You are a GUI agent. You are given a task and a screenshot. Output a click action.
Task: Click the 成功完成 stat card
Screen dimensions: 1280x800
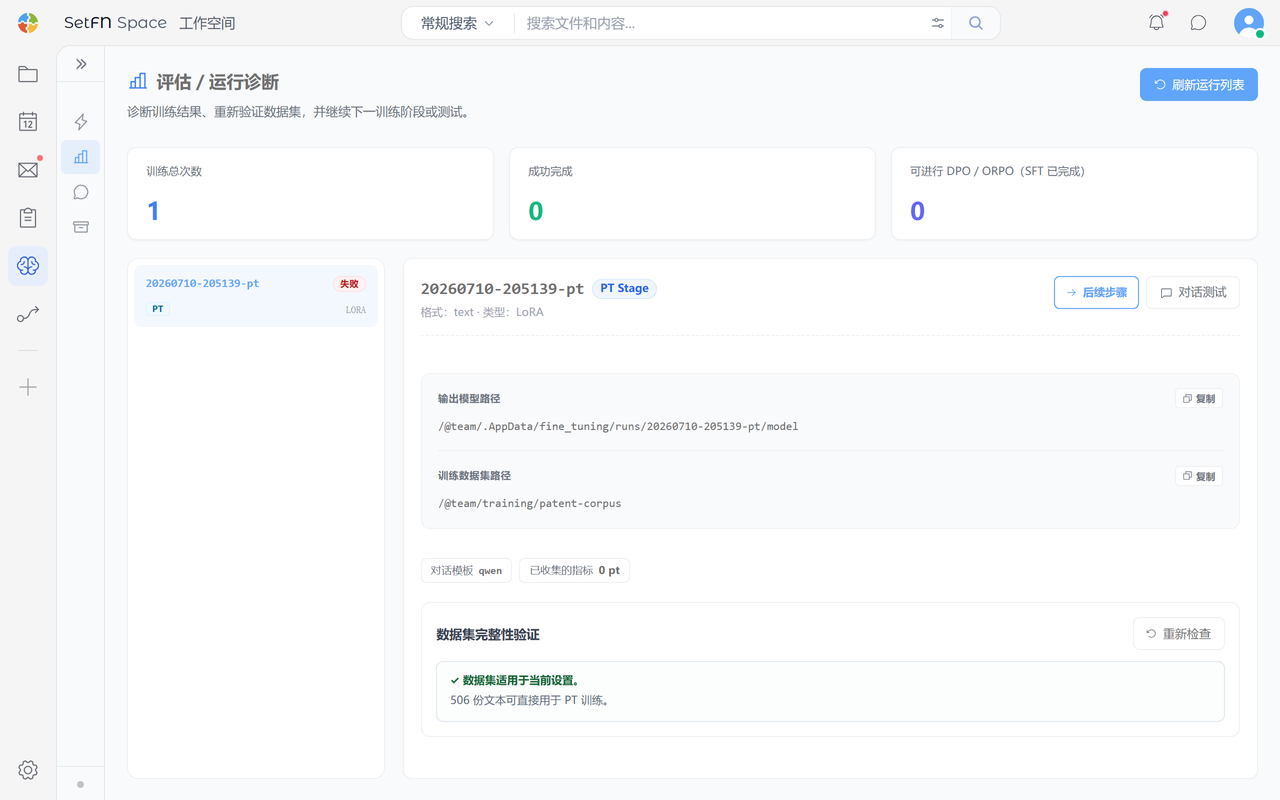coord(692,194)
